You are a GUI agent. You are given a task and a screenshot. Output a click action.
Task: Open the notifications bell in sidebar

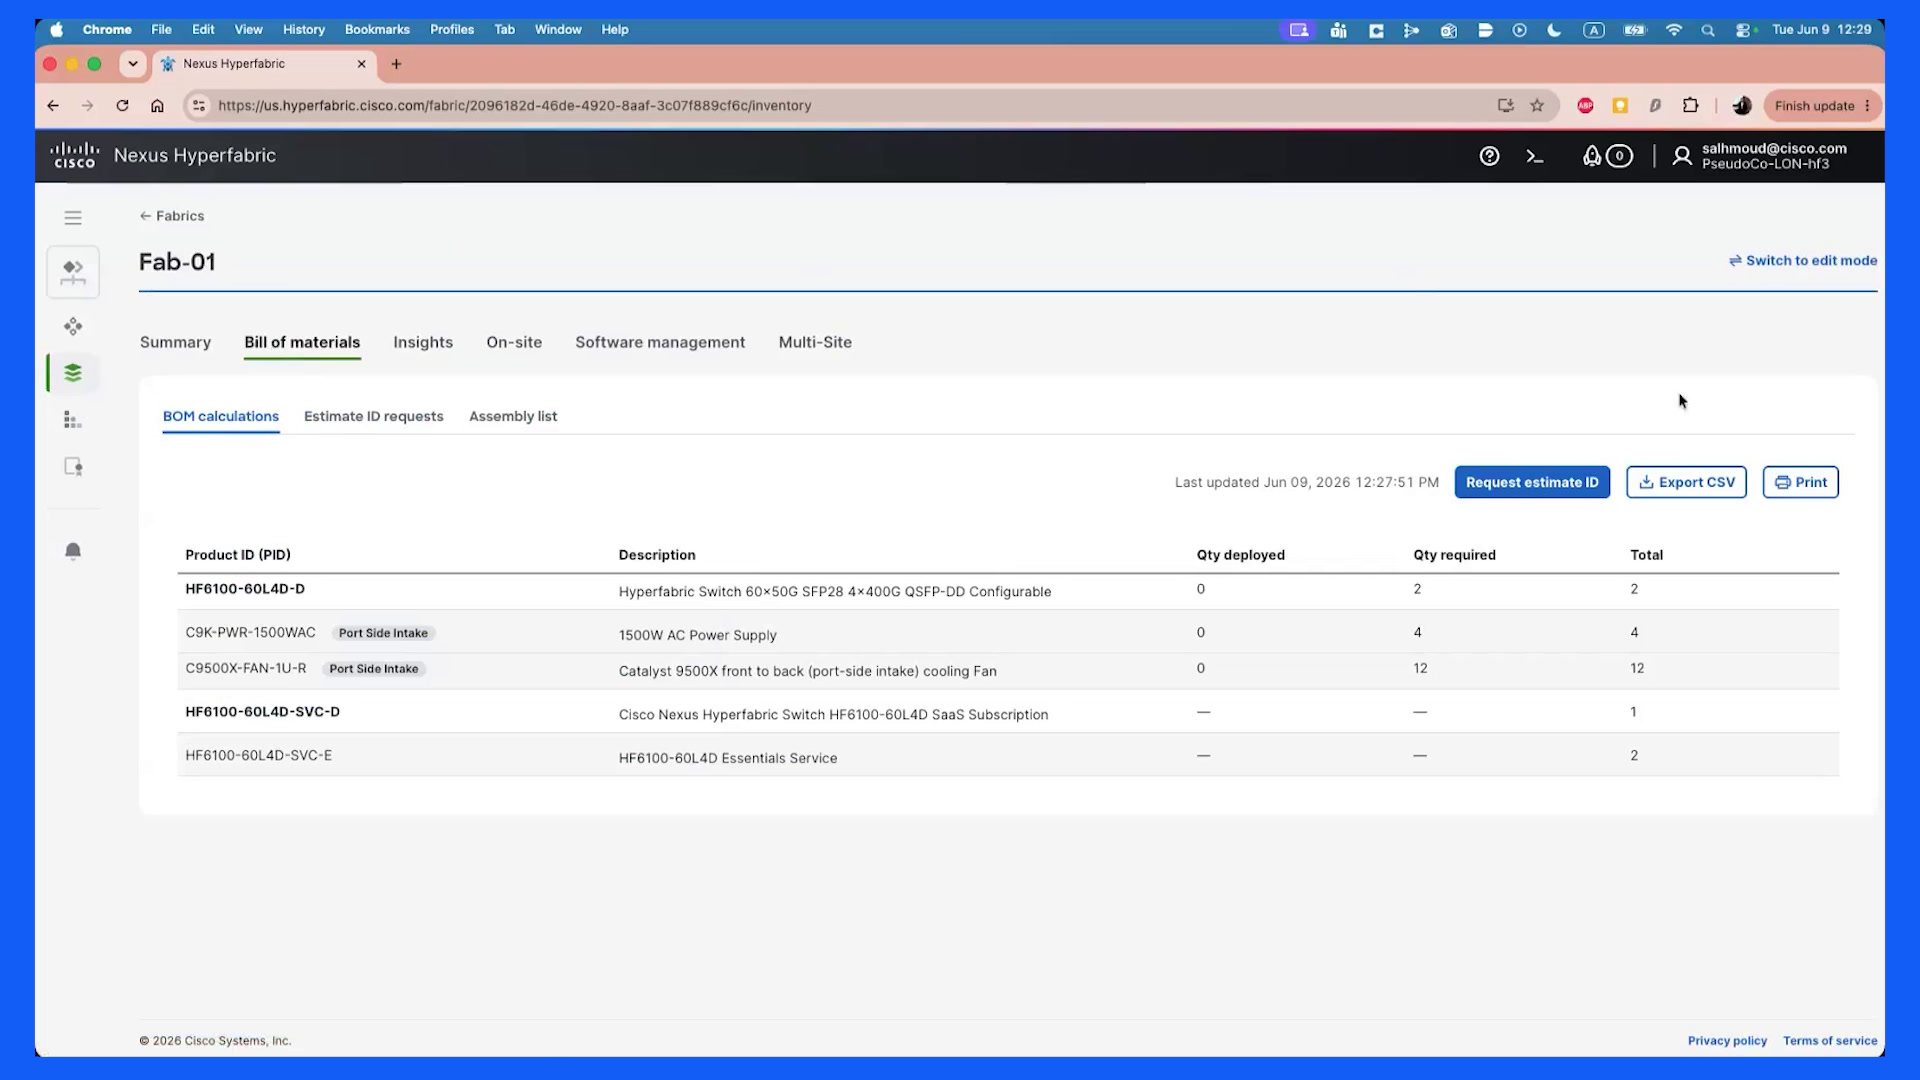(x=73, y=551)
